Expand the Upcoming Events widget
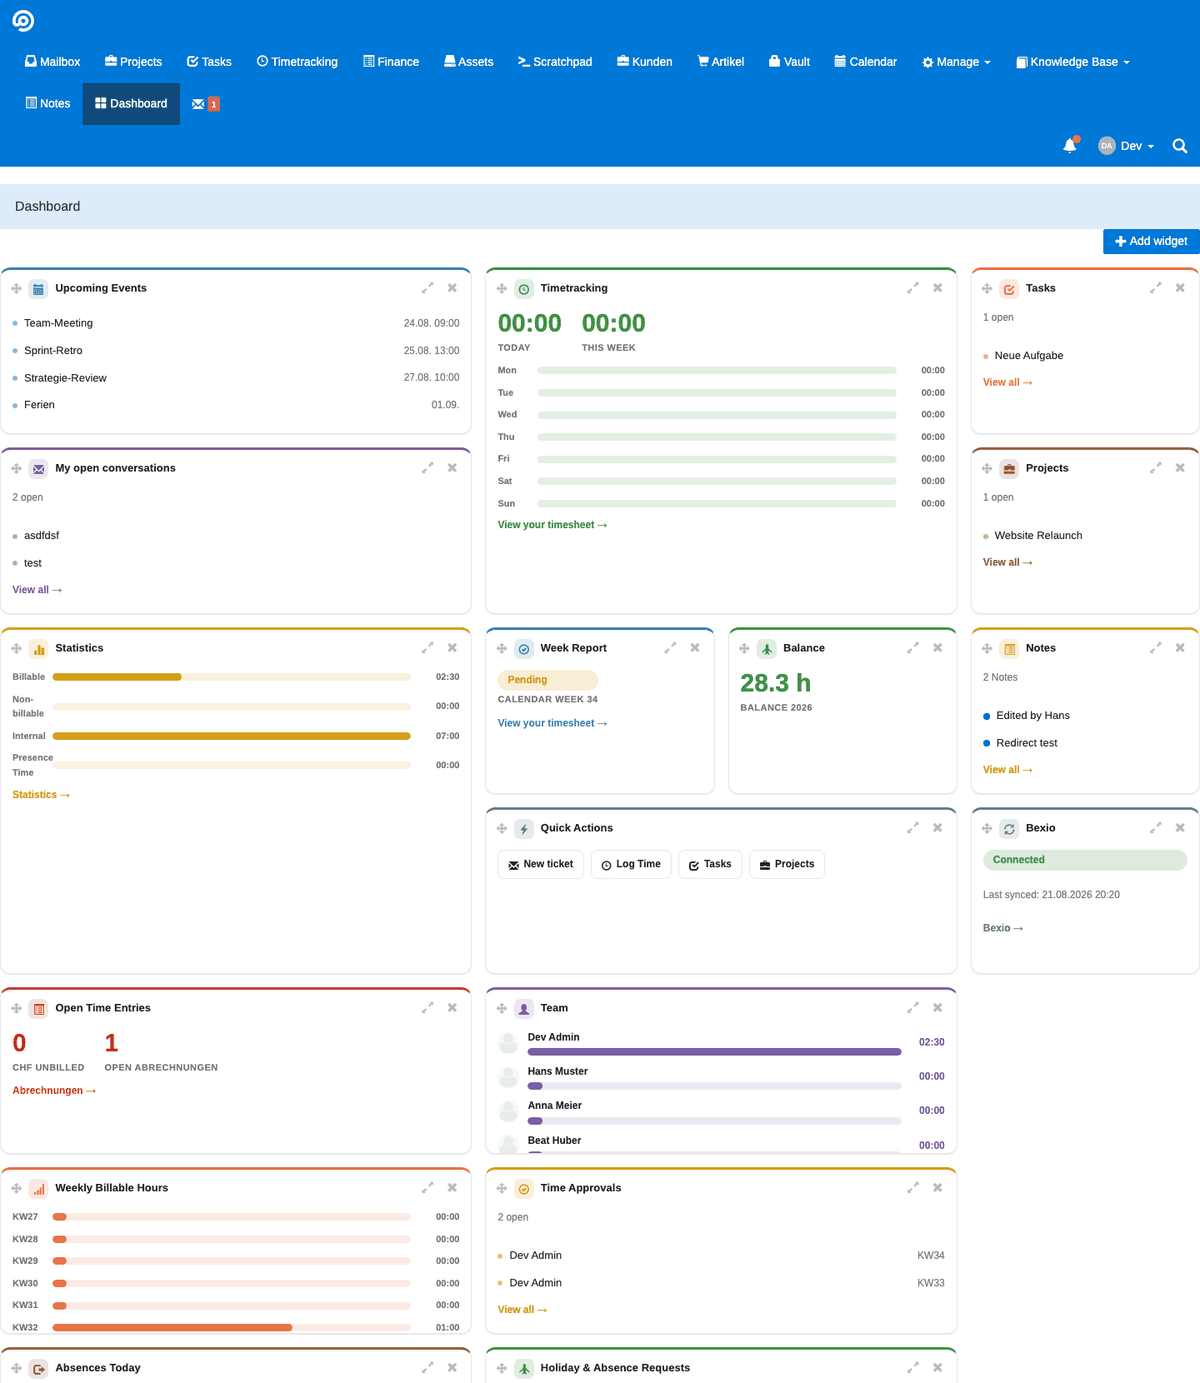Image resolution: width=1200 pixels, height=1383 pixels. [428, 288]
